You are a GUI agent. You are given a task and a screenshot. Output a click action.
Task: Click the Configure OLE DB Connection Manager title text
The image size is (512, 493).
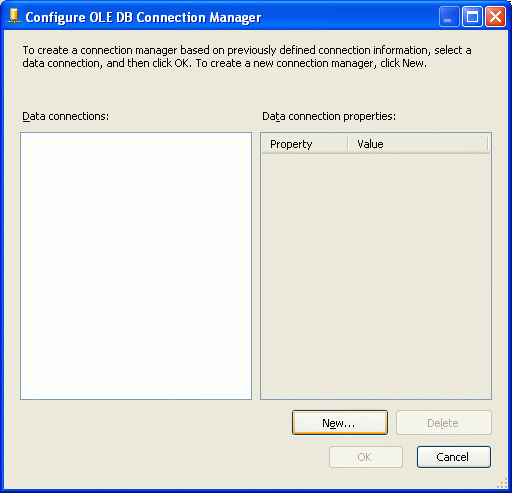tap(143, 18)
